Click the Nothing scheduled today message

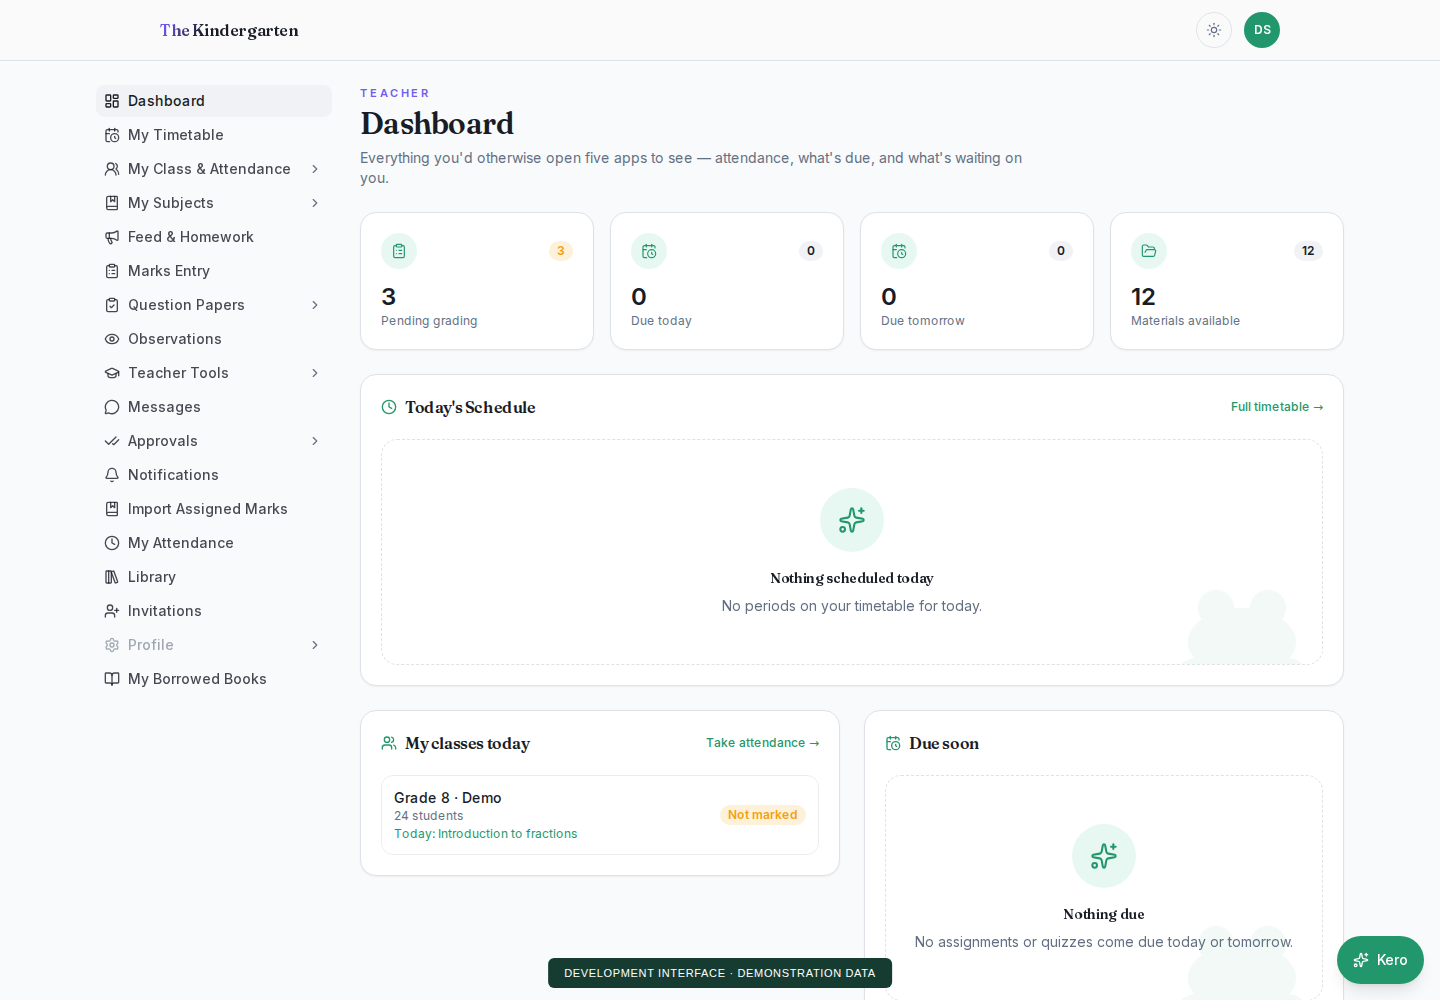[852, 578]
